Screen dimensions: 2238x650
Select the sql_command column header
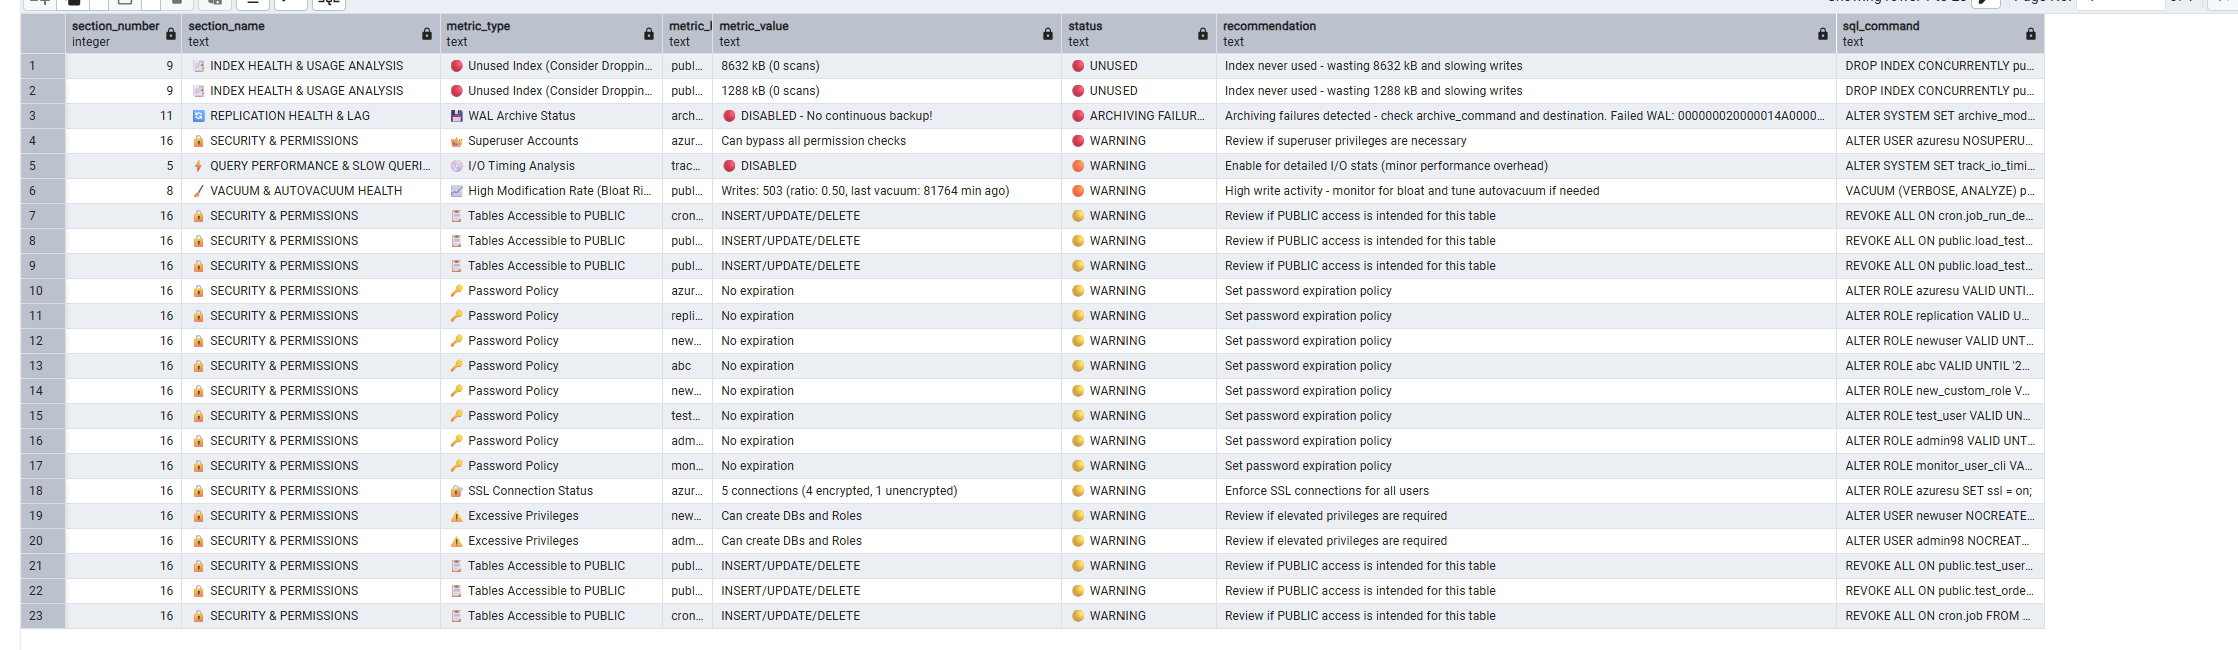1940,34
